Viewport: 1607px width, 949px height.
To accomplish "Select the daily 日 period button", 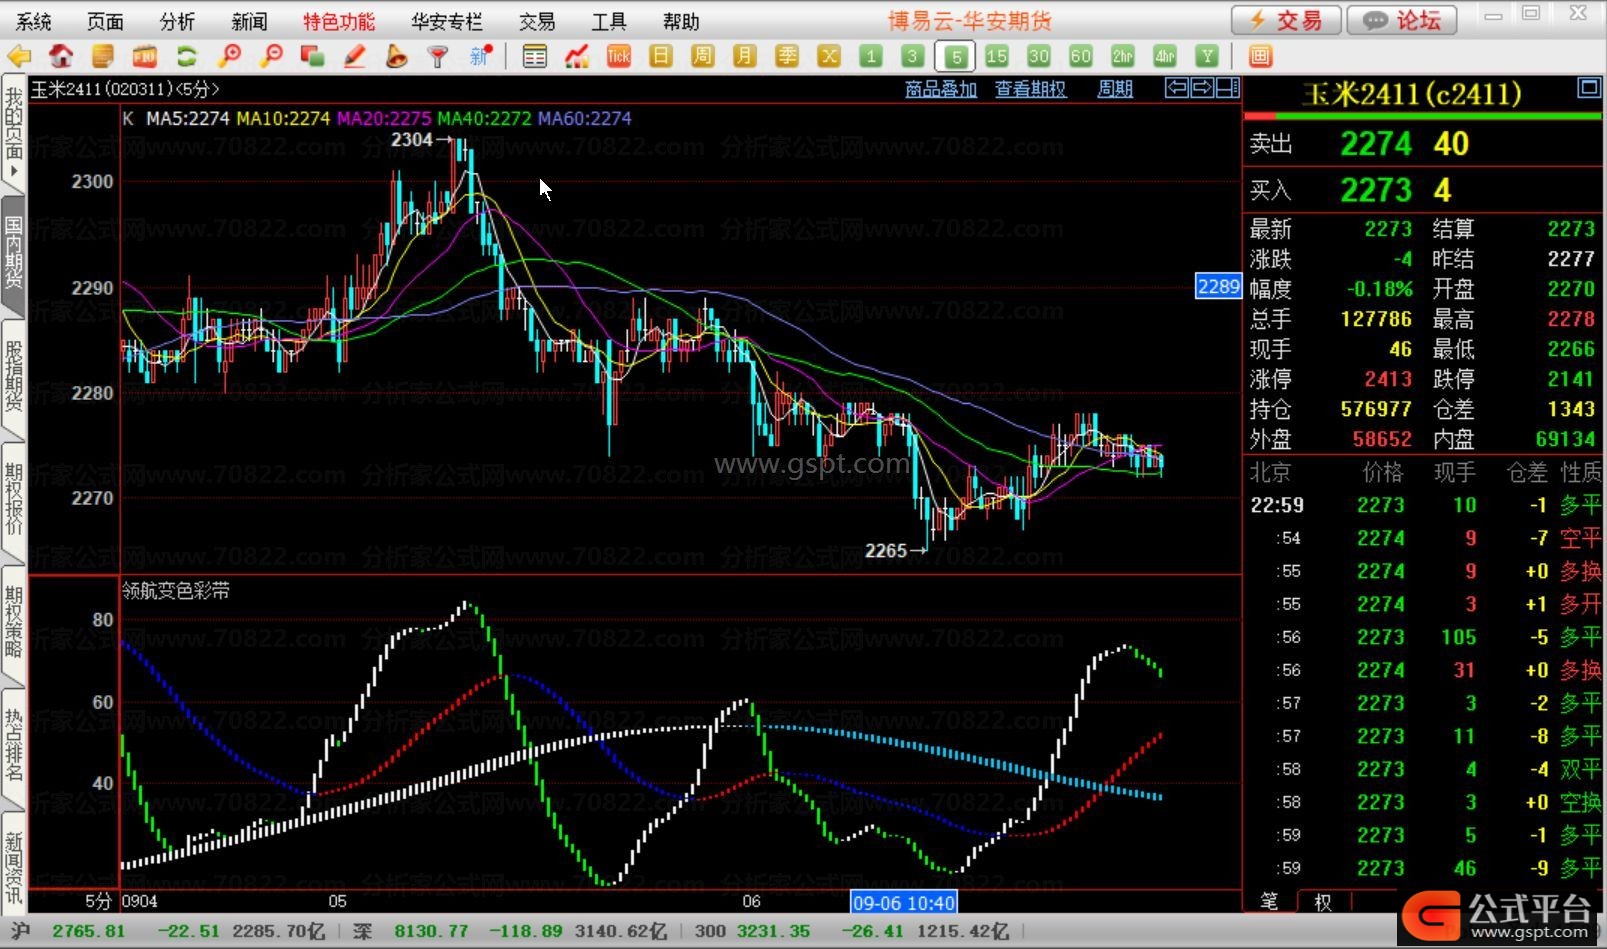I will (x=661, y=56).
